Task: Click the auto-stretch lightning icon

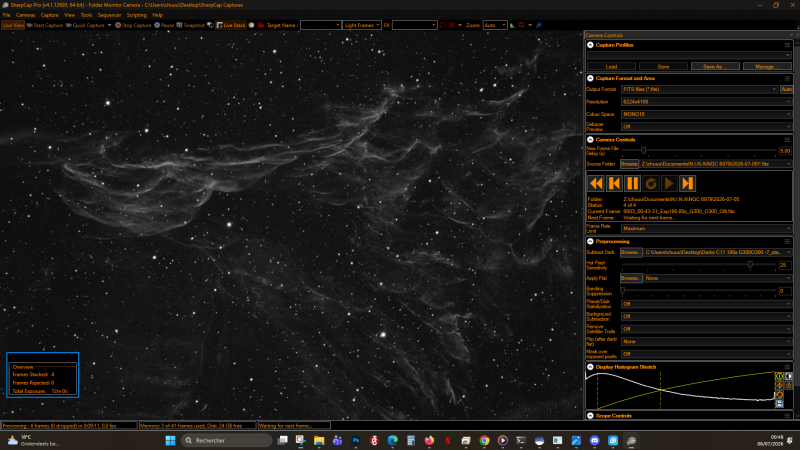Action: click(779, 385)
